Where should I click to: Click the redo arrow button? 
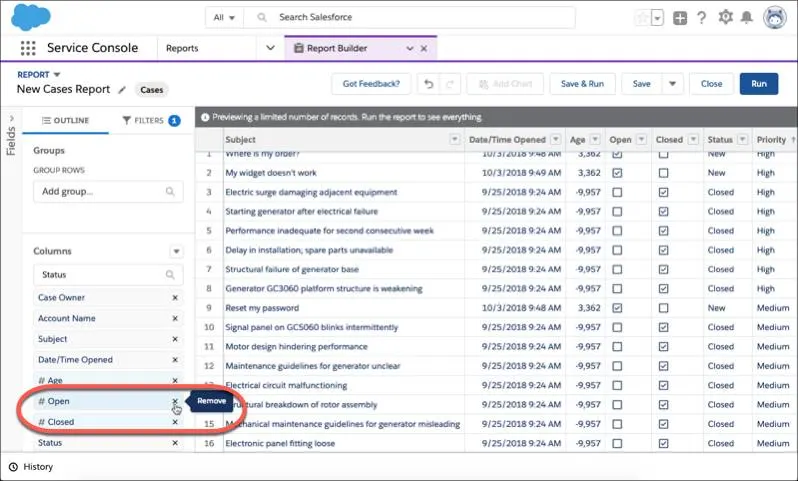[x=450, y=84]
